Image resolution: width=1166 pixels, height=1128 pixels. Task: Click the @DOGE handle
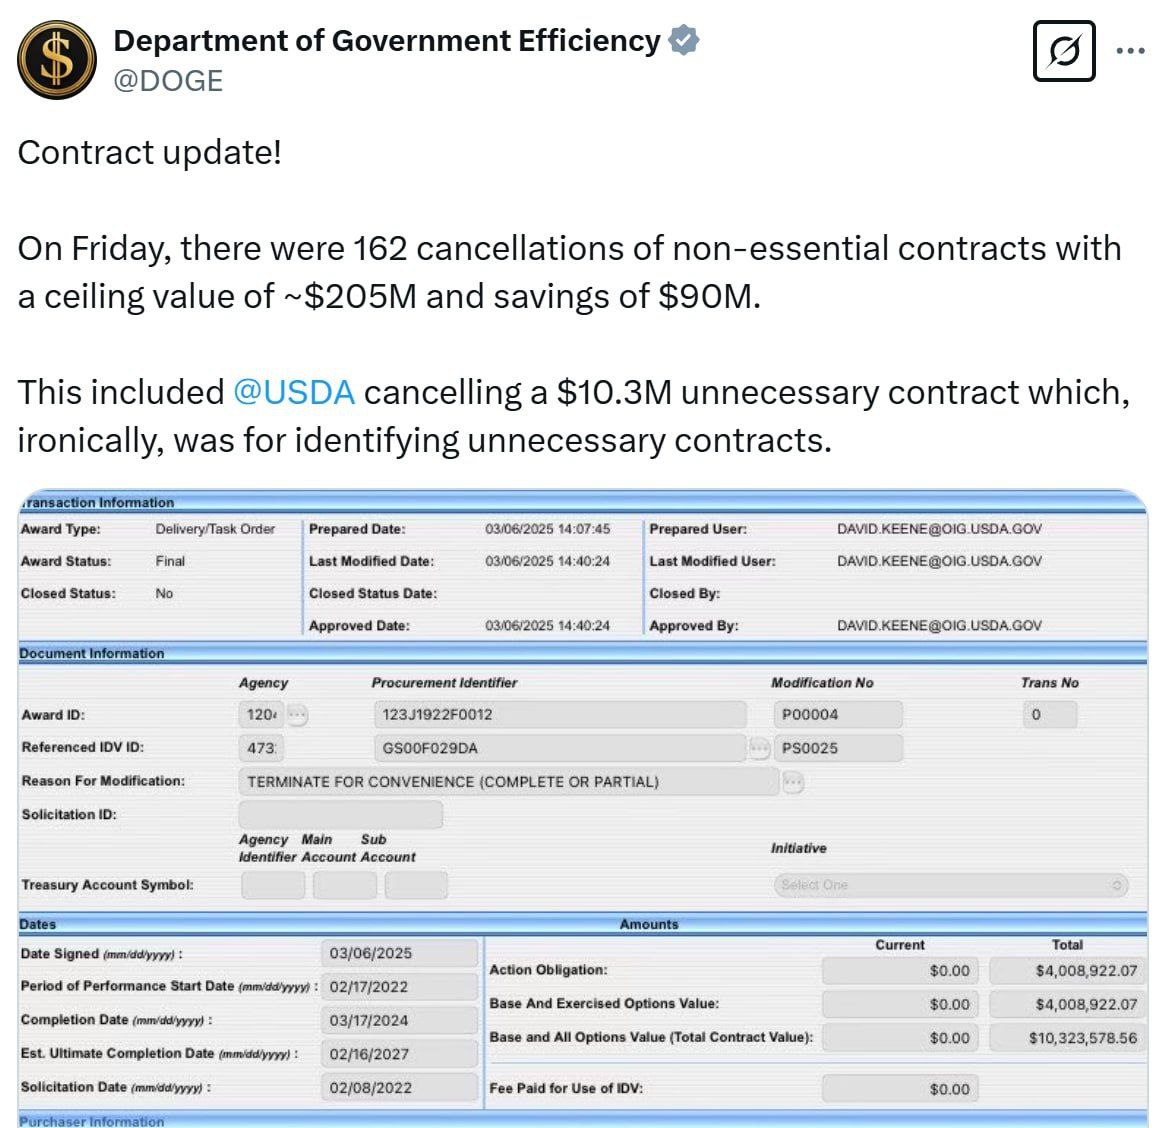point(168,81)
